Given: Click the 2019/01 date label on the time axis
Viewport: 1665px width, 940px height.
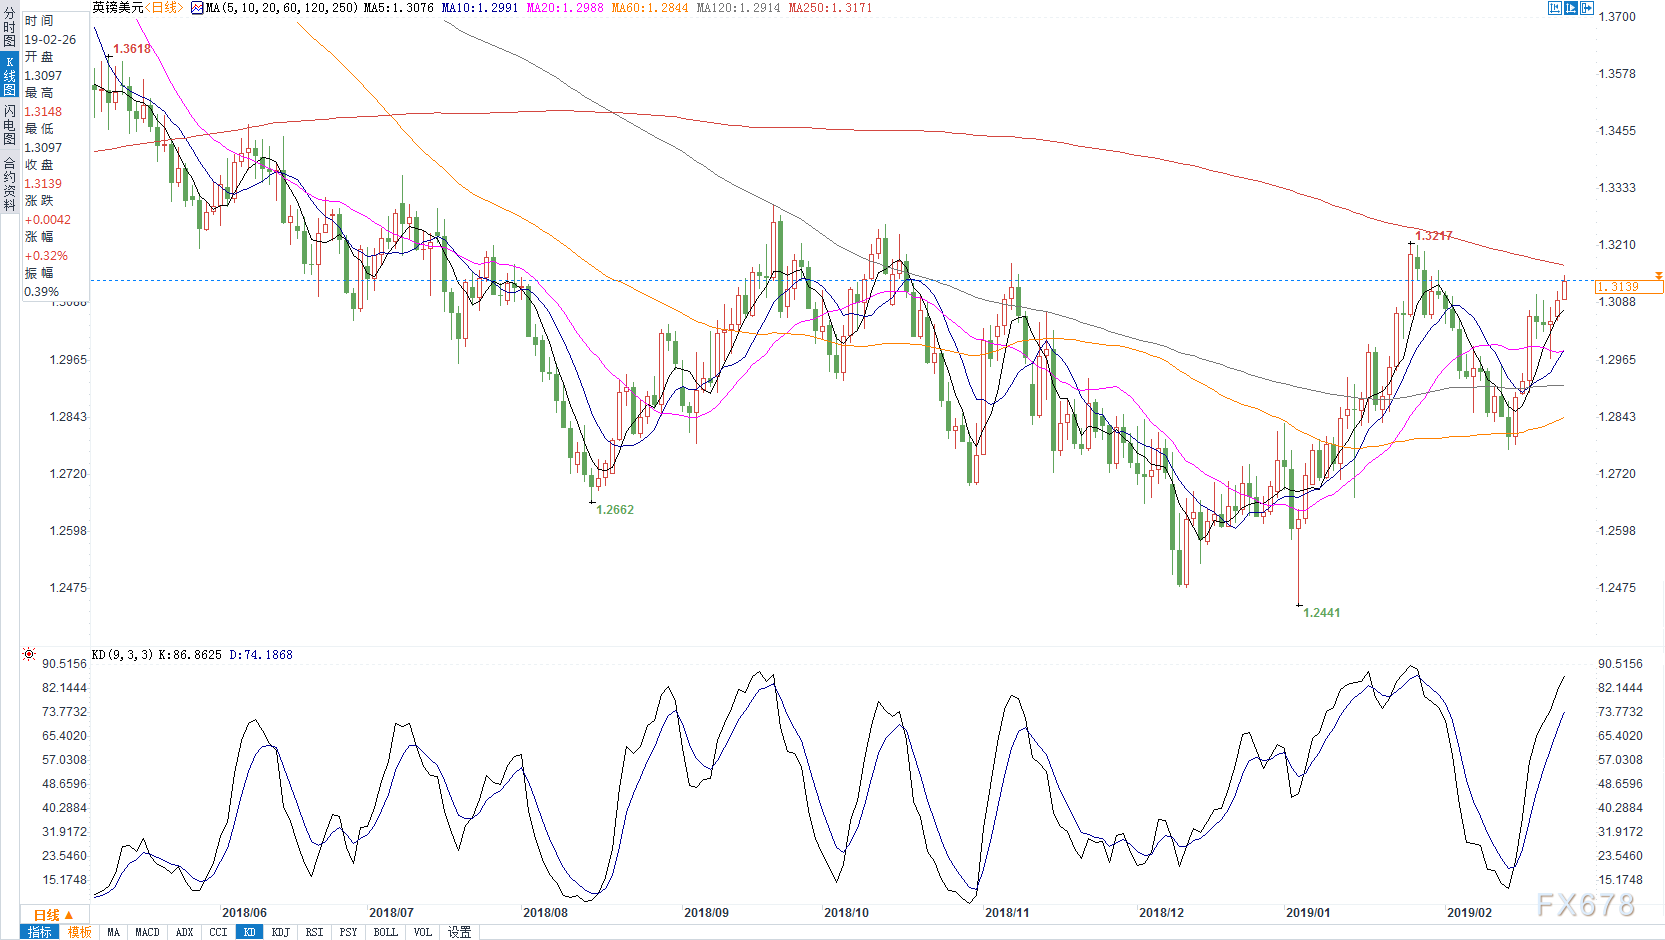Looking at the screenshot, I should pos(1308,913).
